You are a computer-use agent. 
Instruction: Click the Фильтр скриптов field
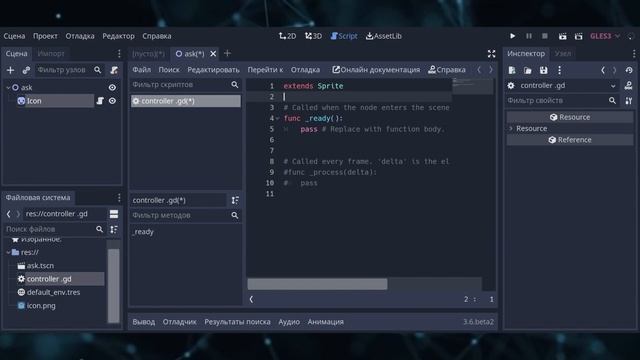pyautogui.click(x=186, y=84)
